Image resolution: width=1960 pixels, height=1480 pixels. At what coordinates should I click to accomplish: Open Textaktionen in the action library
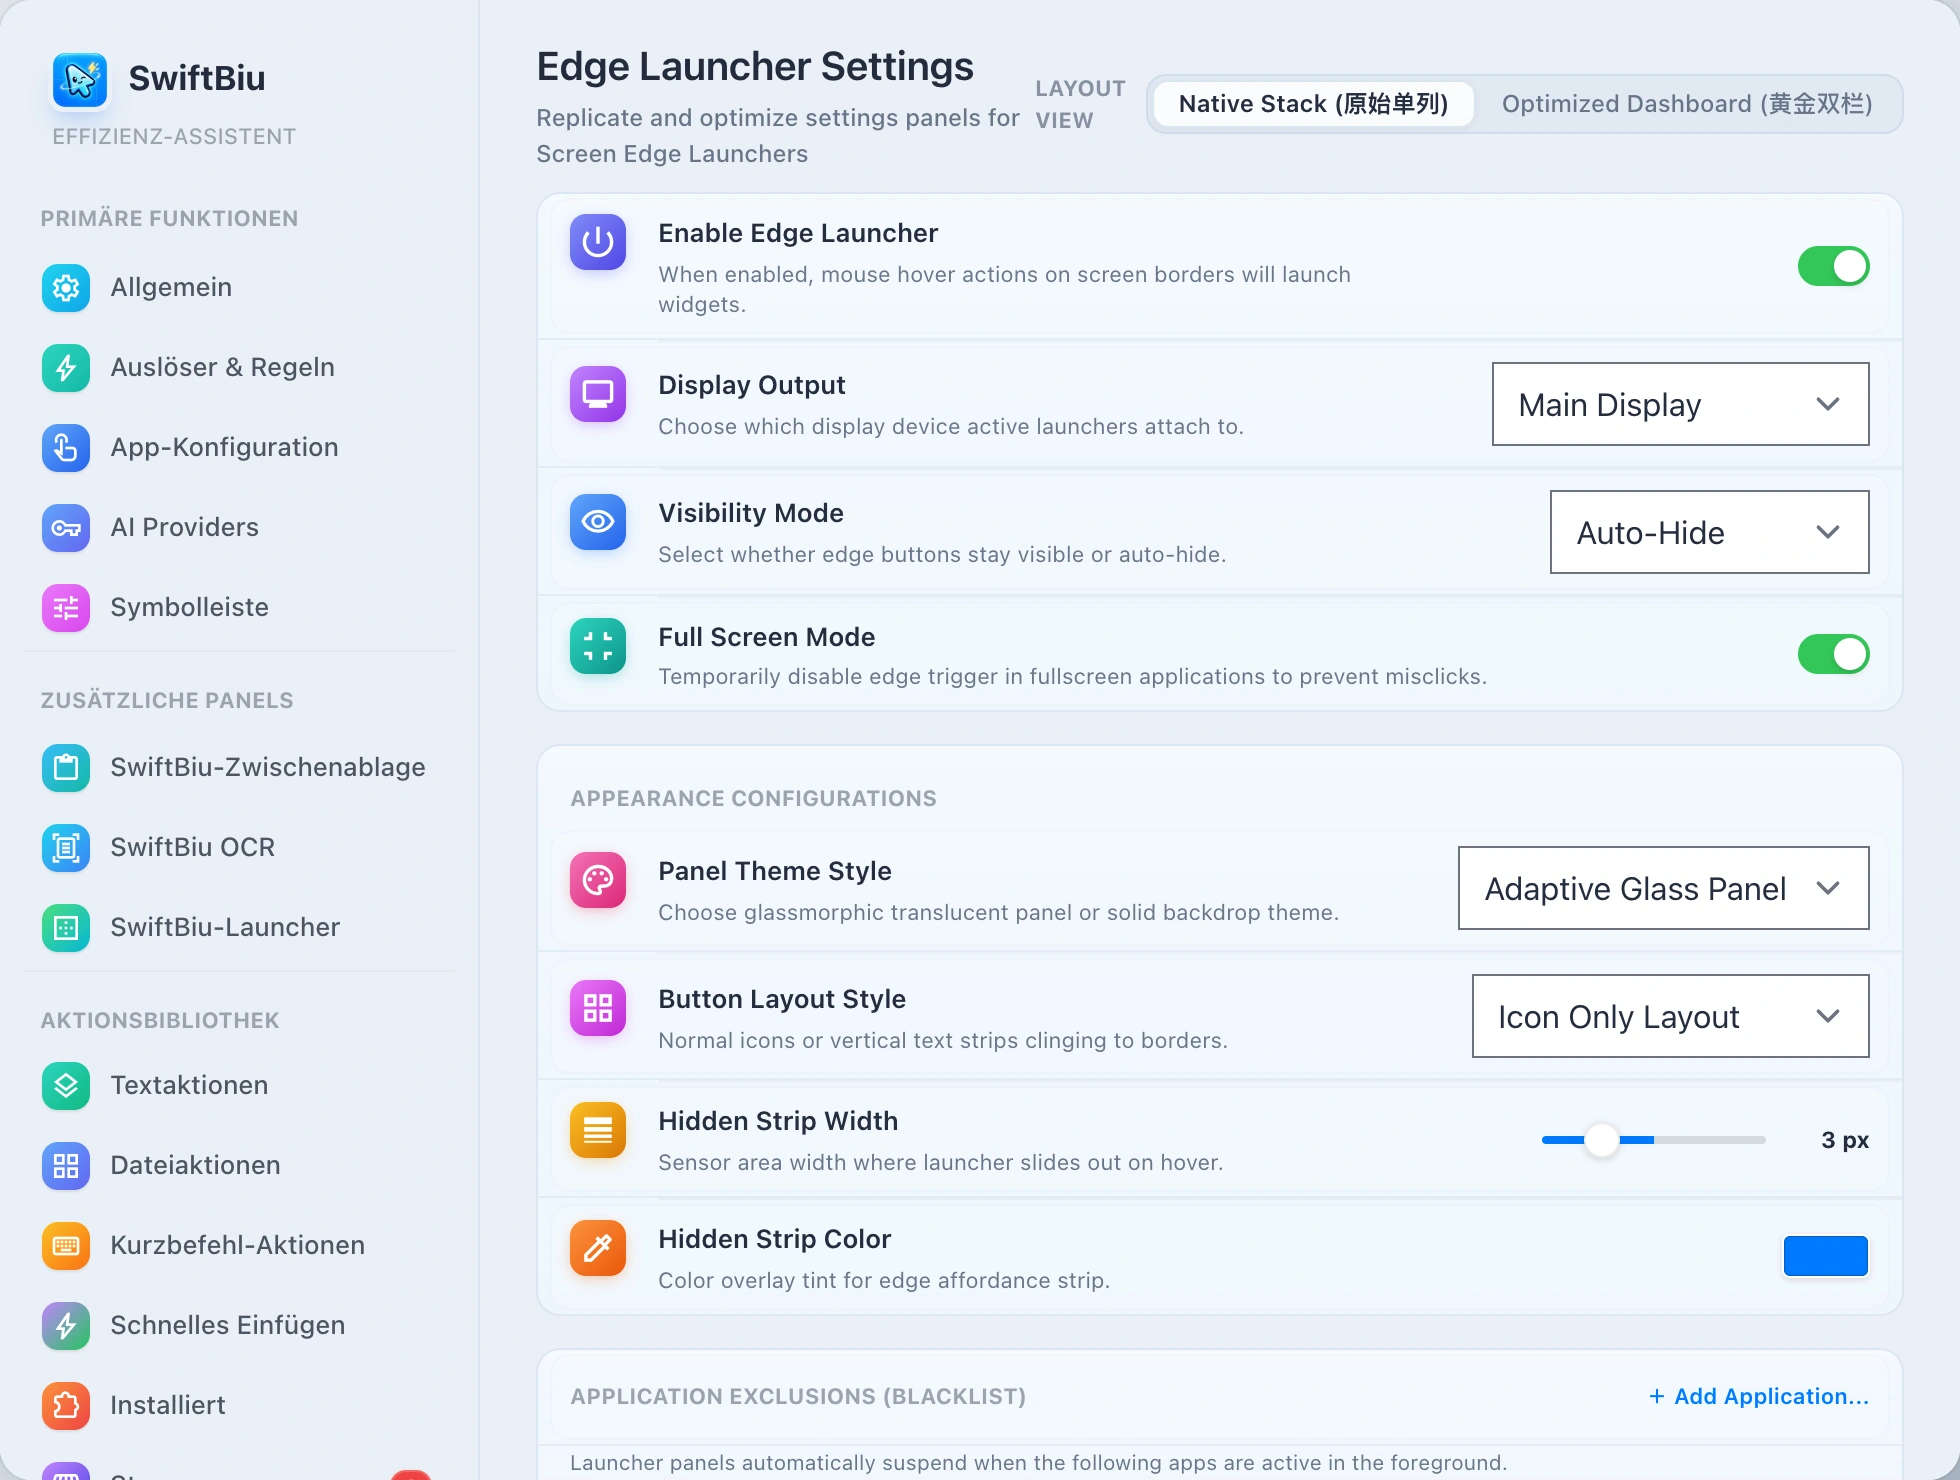[240, 1086]
